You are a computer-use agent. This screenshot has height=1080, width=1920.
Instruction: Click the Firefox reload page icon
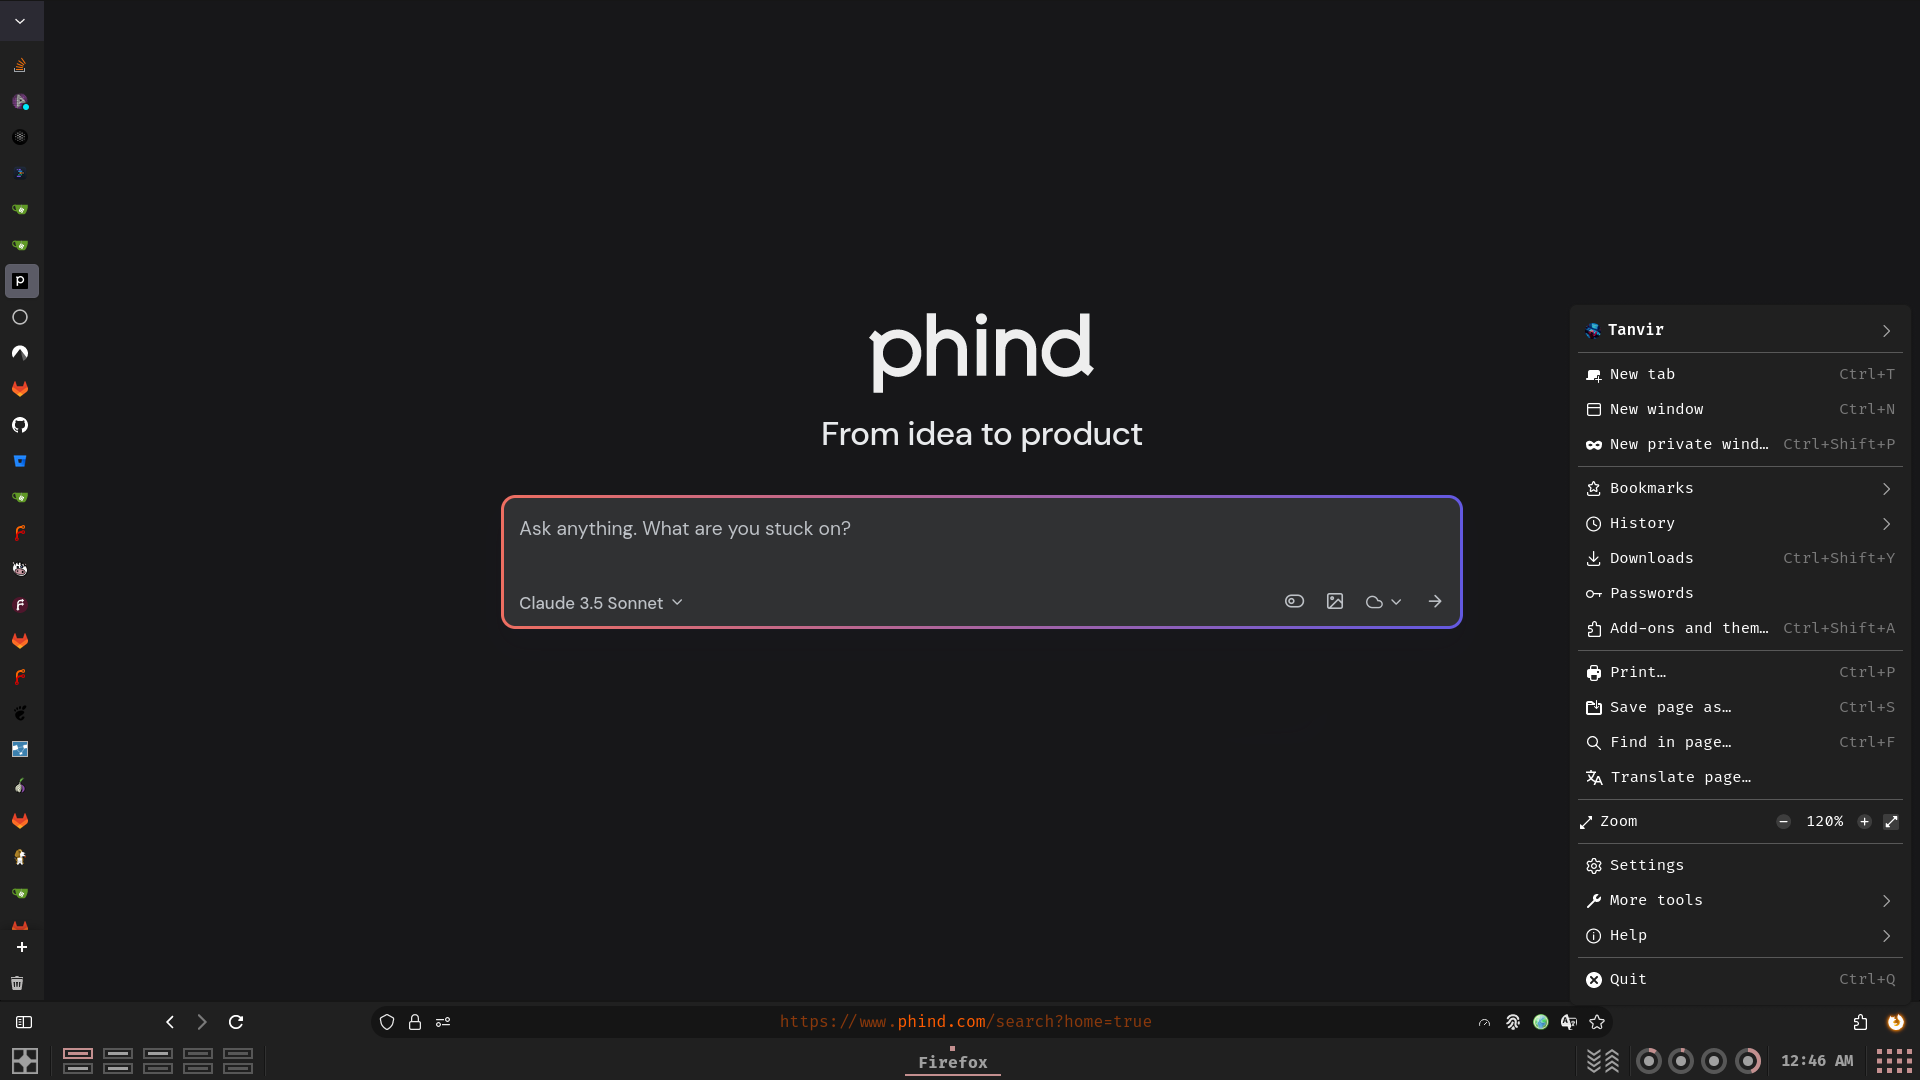[235, 1022]
